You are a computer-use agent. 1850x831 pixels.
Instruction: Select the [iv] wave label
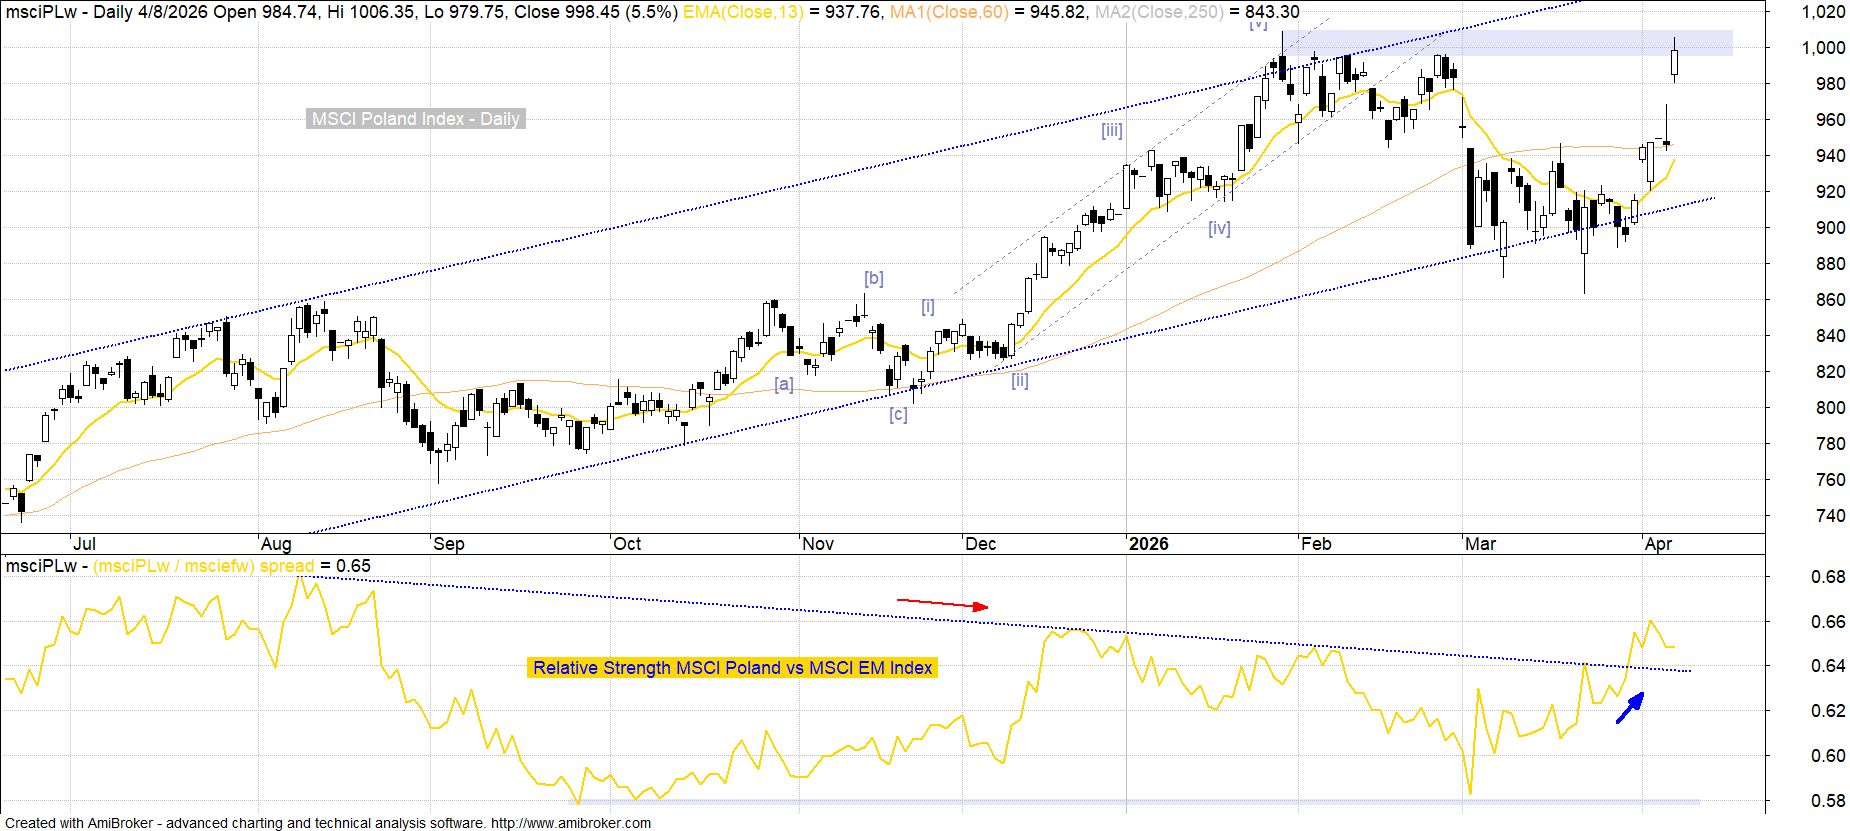click(x=1218, y=228)
